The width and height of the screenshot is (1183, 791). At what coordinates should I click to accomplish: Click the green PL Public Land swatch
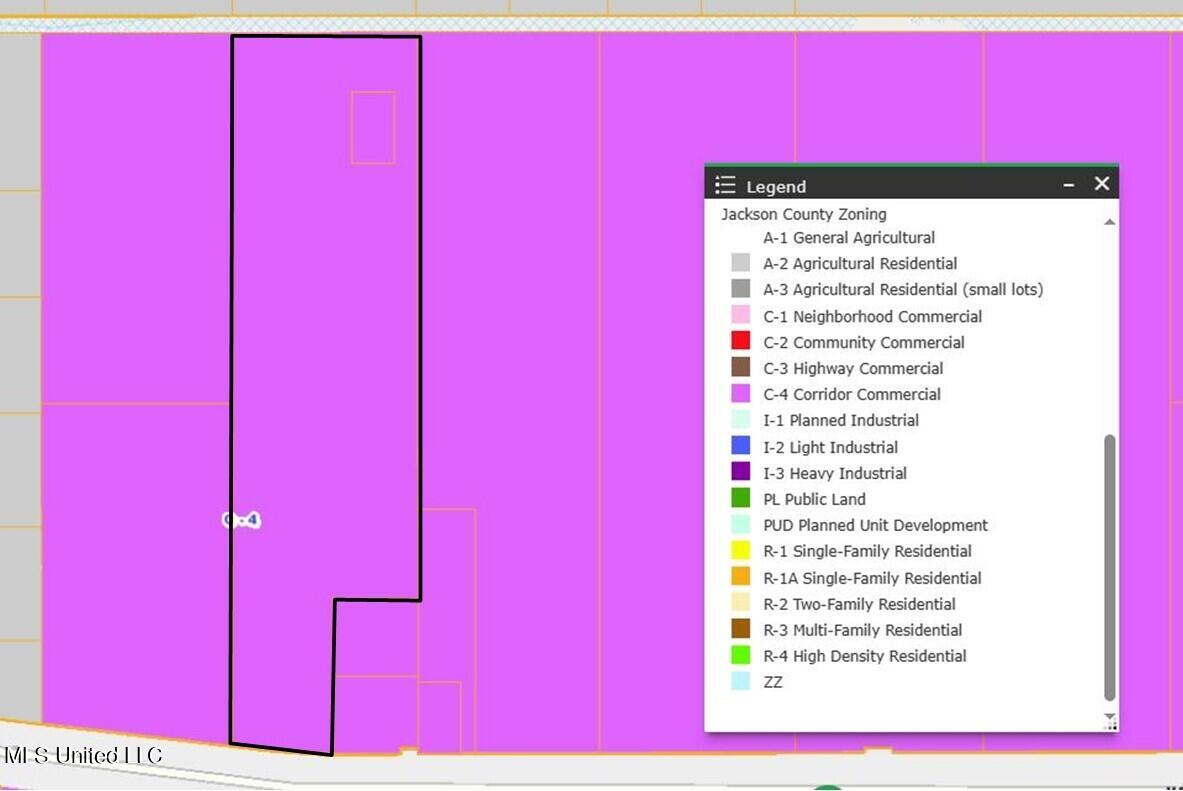(x=741, y=499)
